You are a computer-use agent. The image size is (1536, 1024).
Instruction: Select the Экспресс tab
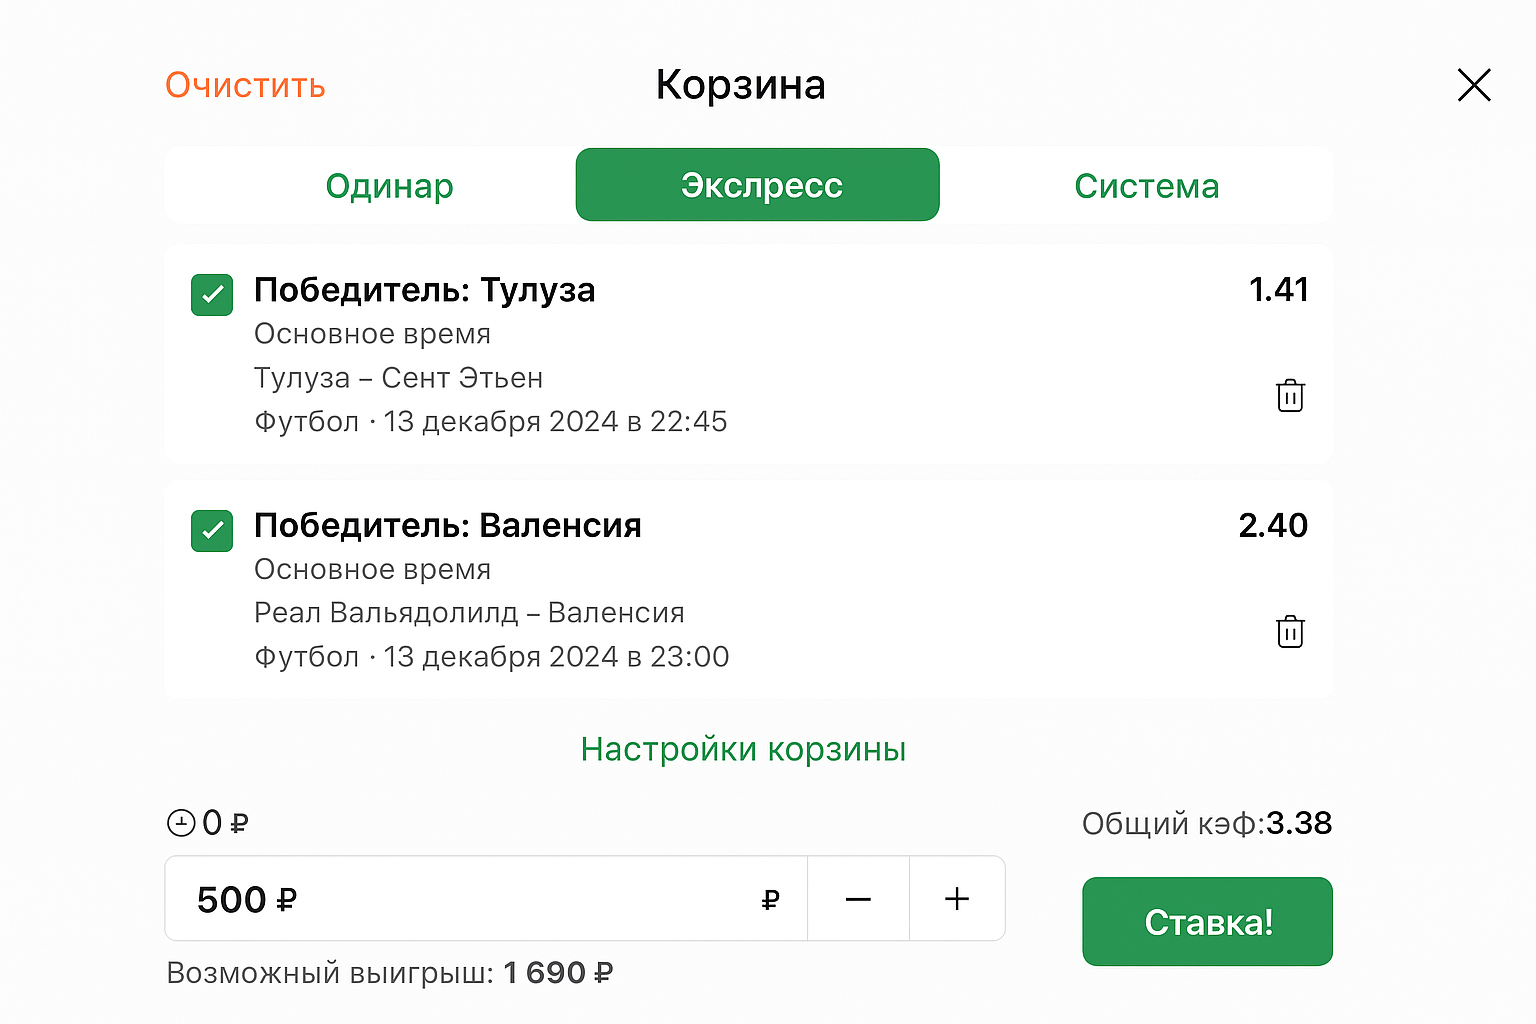tap(758, 185)
